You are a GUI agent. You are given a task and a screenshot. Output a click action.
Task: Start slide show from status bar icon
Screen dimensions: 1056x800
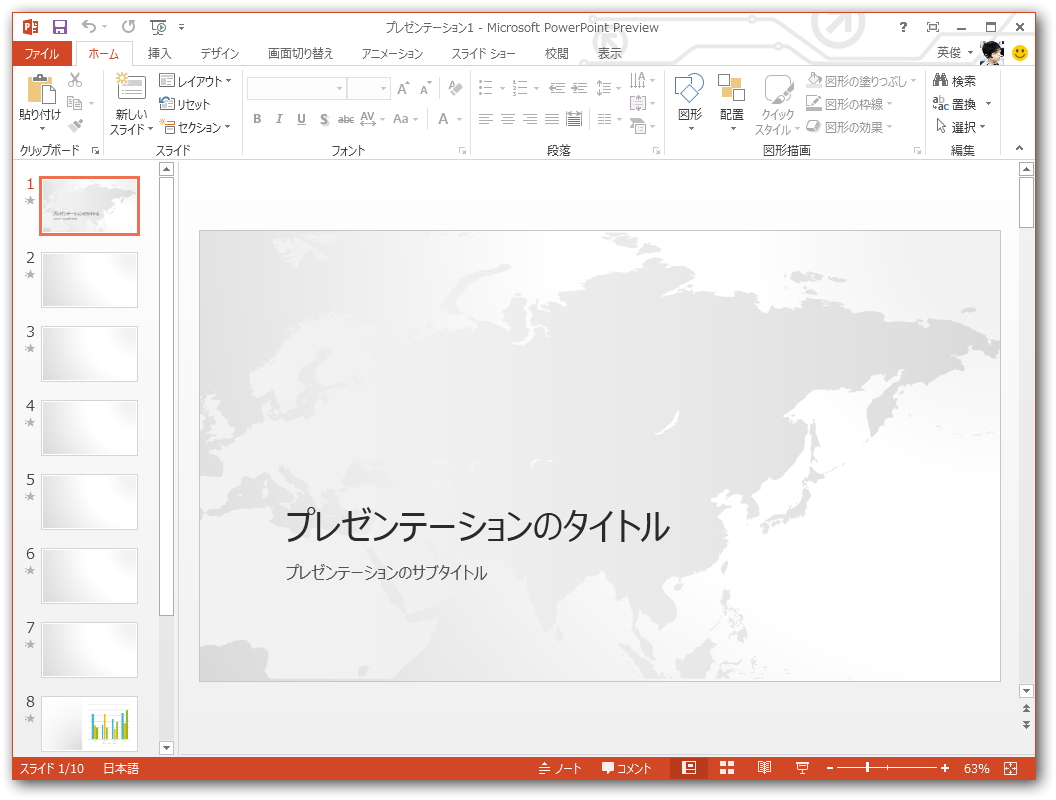pyautogui.click(x=802, y=767)
